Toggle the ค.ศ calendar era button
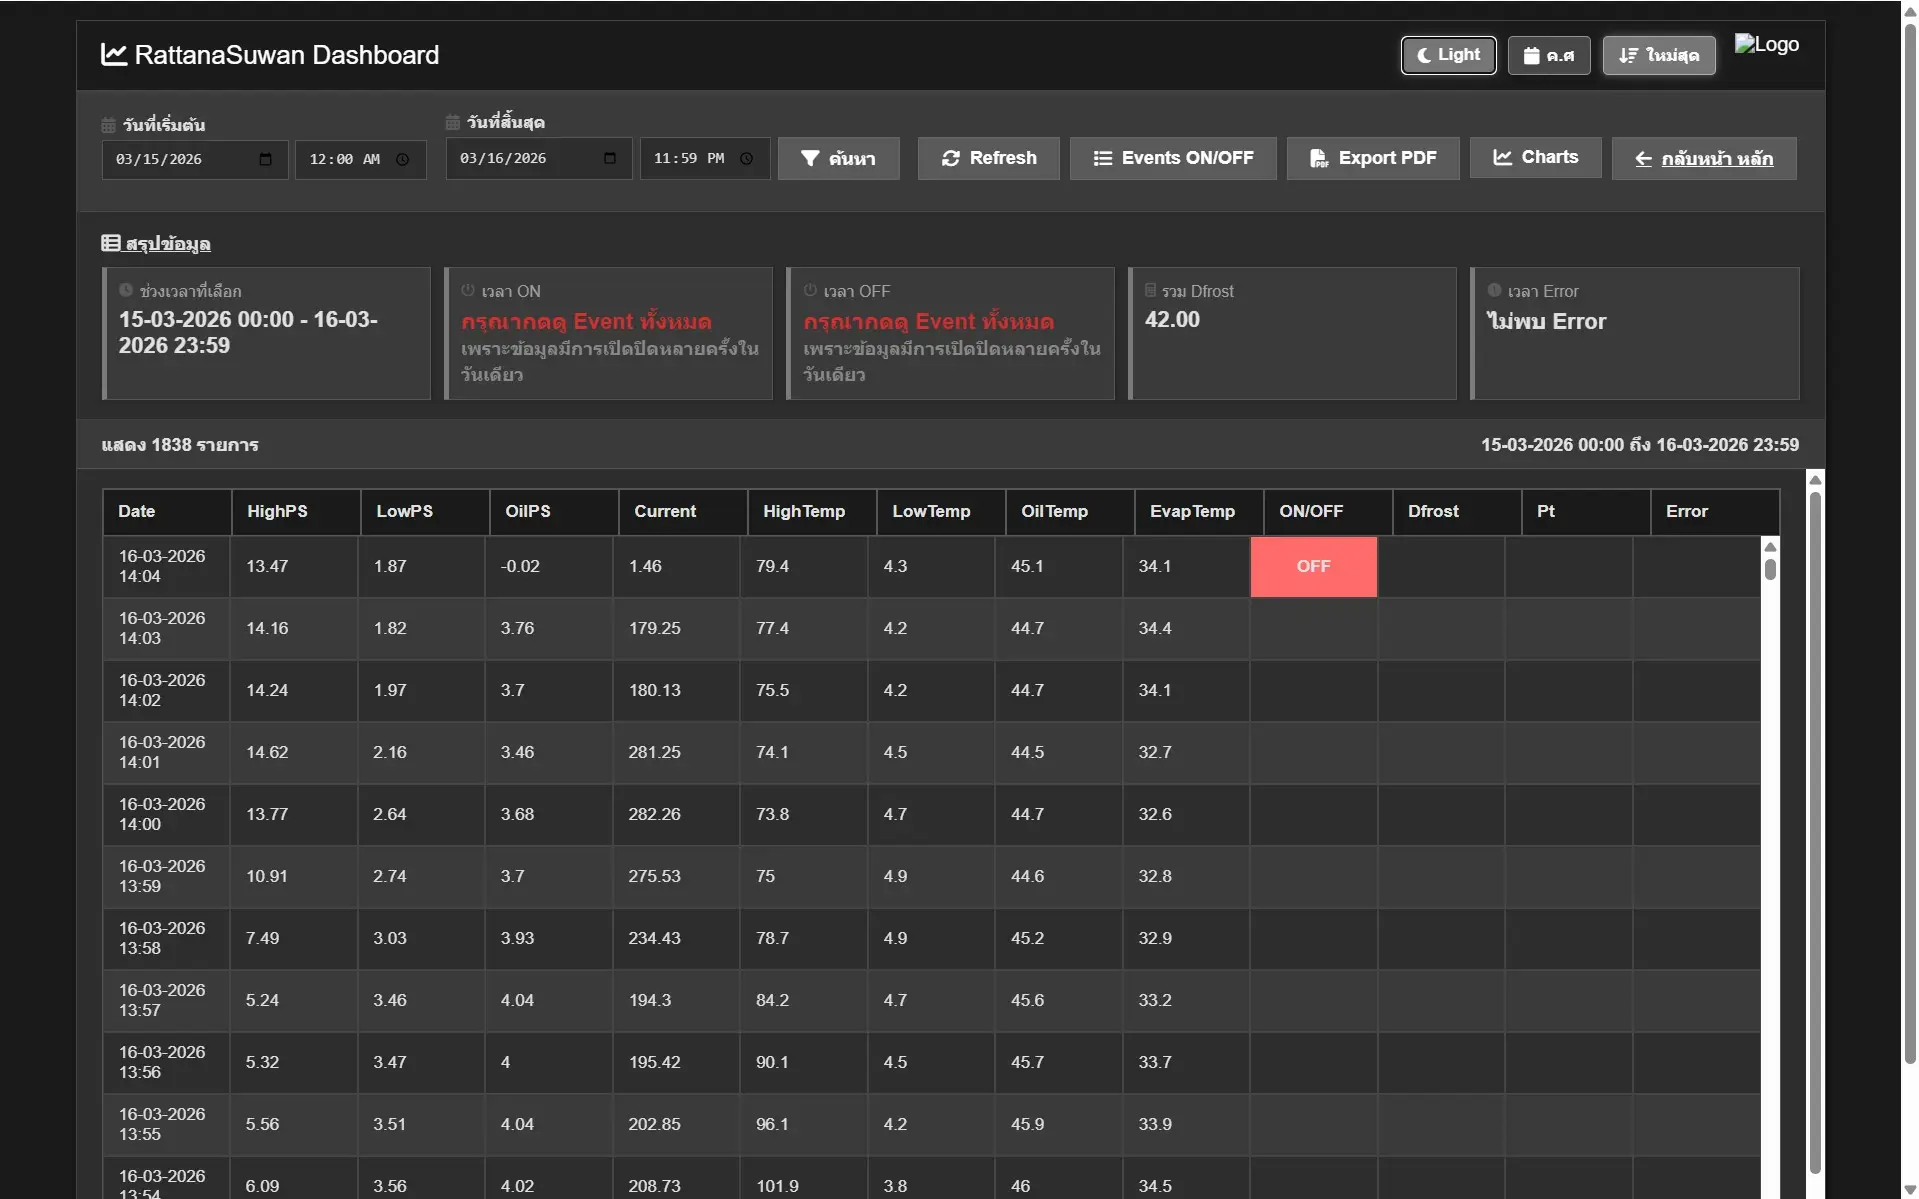This screenshot has width=1919, height=1199. (1548, 56)
